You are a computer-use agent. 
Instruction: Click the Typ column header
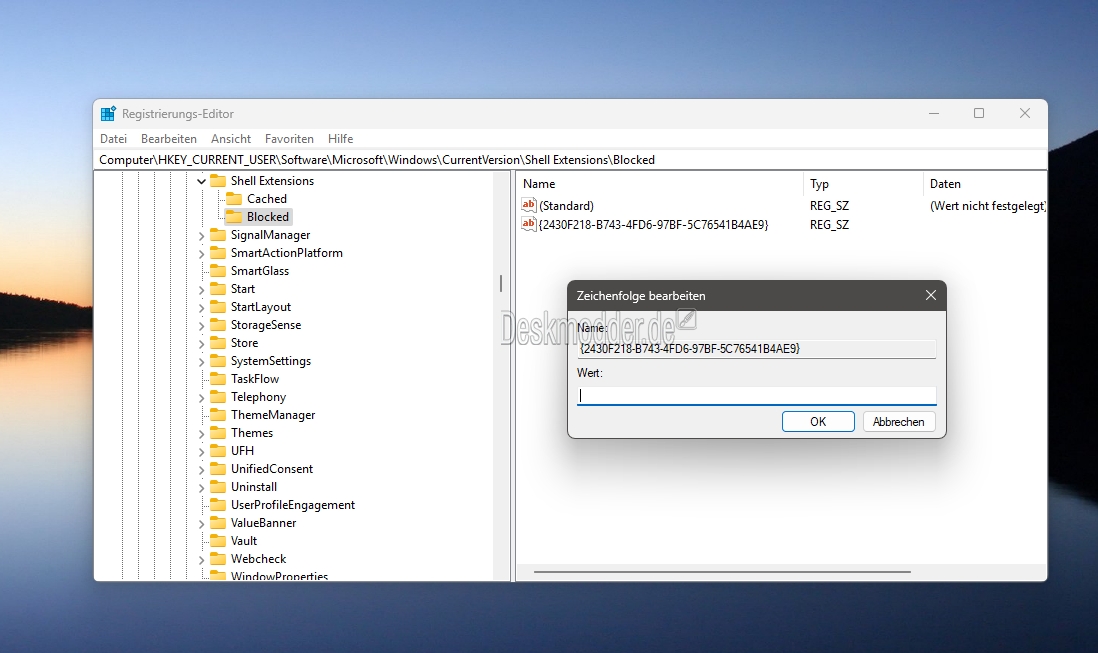pyautogui.click(x=863, y=184)
